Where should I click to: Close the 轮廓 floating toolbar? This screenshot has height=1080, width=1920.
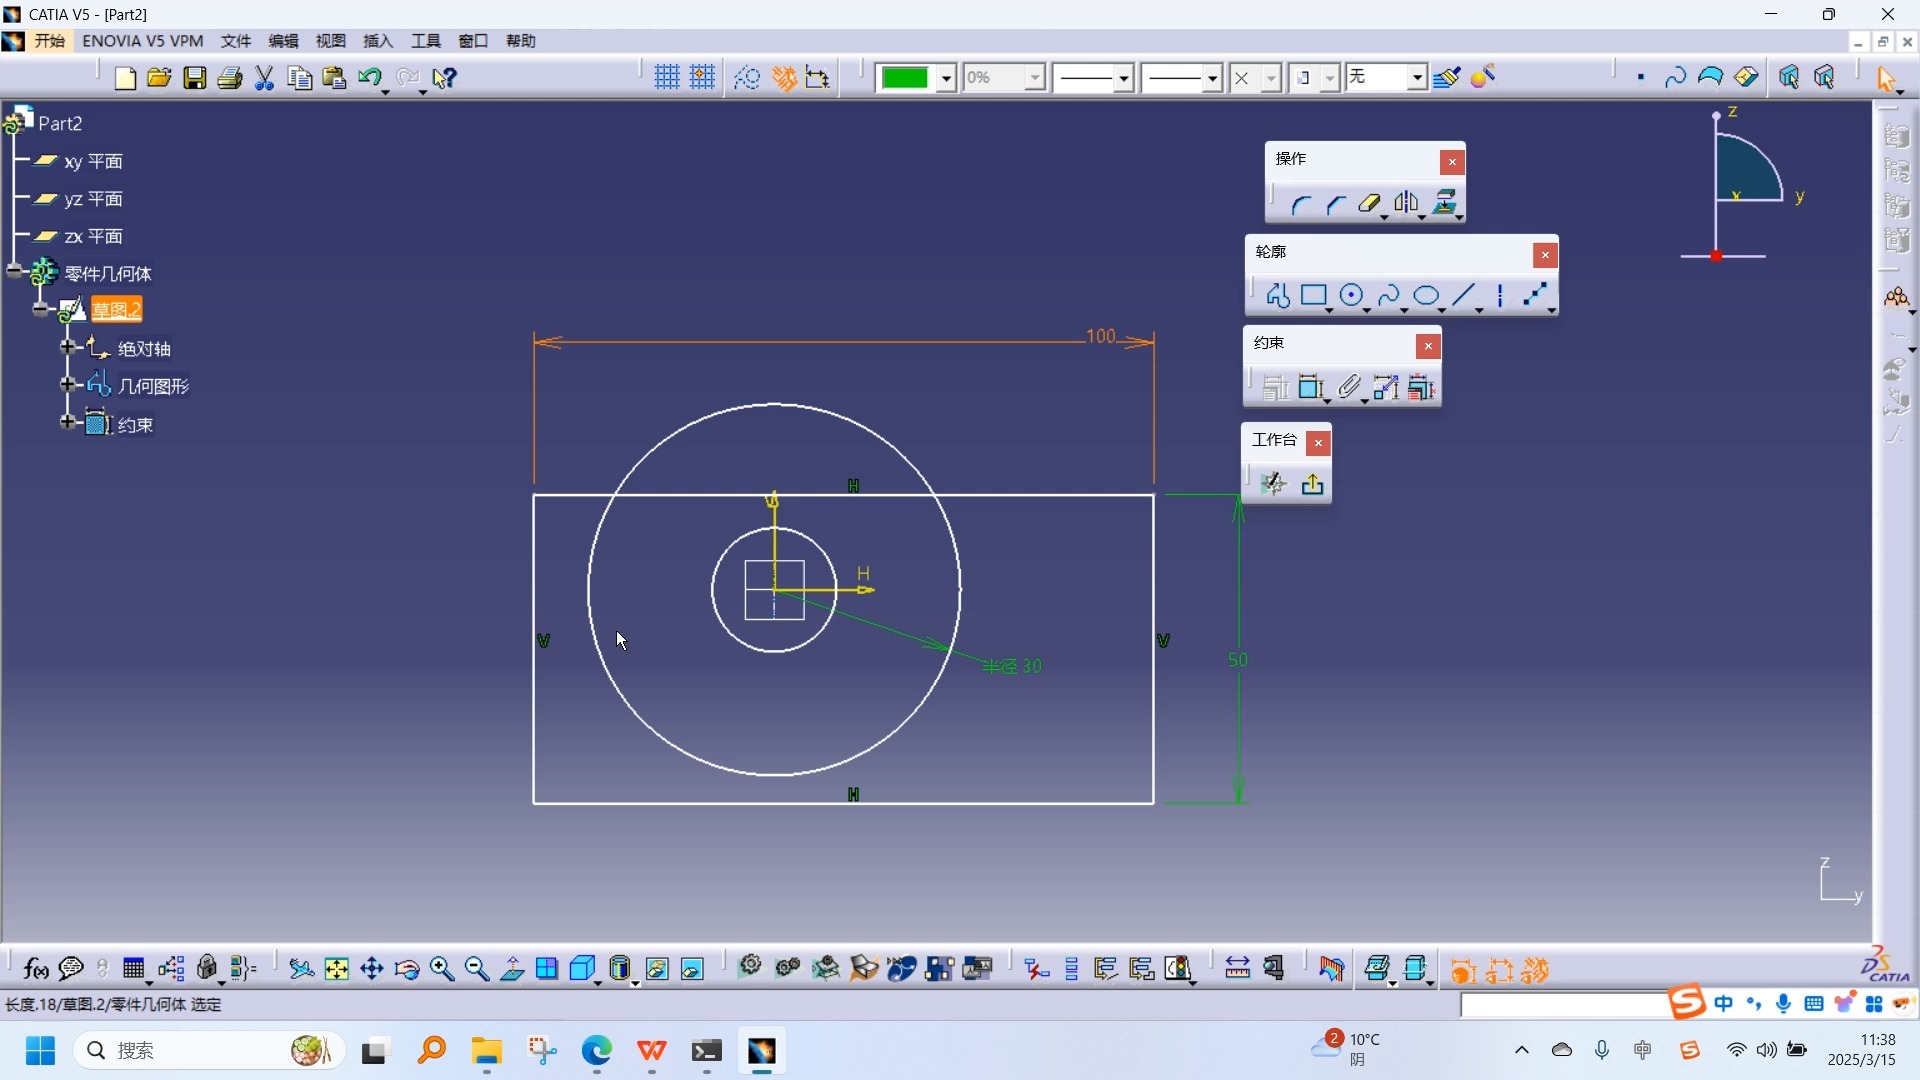pos(1545,255)
